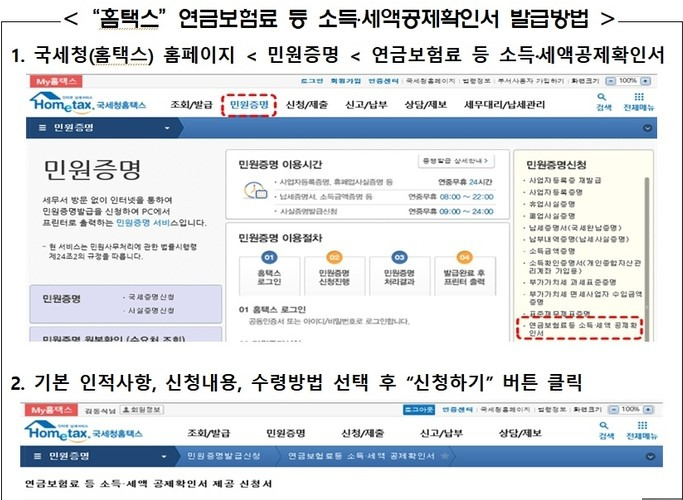Click zoom-out minus icon in step 2 screenshot
The height and width of the screenshot is (500, 683).
click(613, 410)
